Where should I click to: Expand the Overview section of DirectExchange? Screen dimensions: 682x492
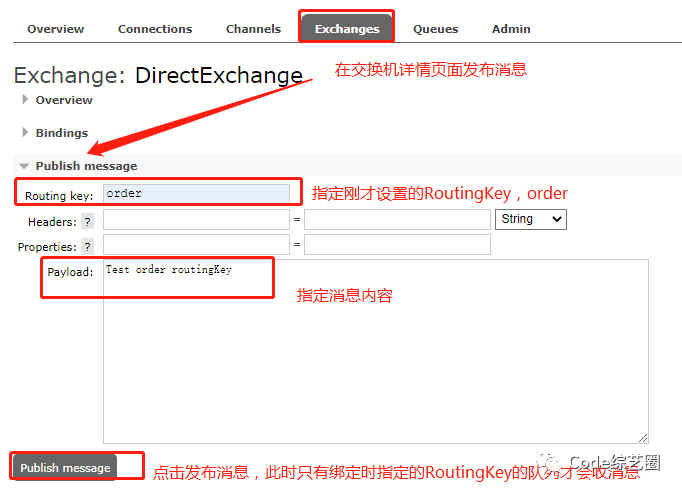57,100
